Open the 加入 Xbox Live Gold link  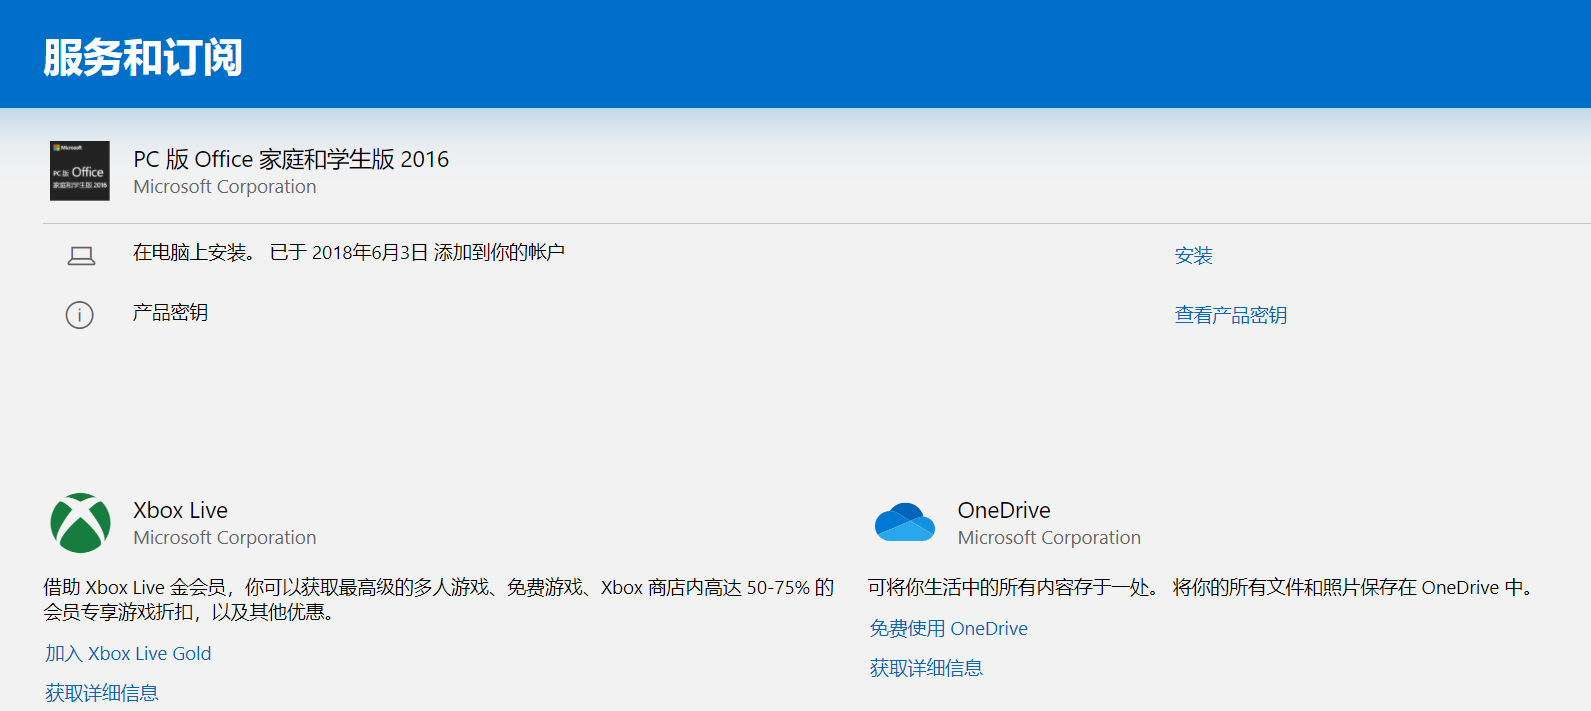tap(128, 654)
